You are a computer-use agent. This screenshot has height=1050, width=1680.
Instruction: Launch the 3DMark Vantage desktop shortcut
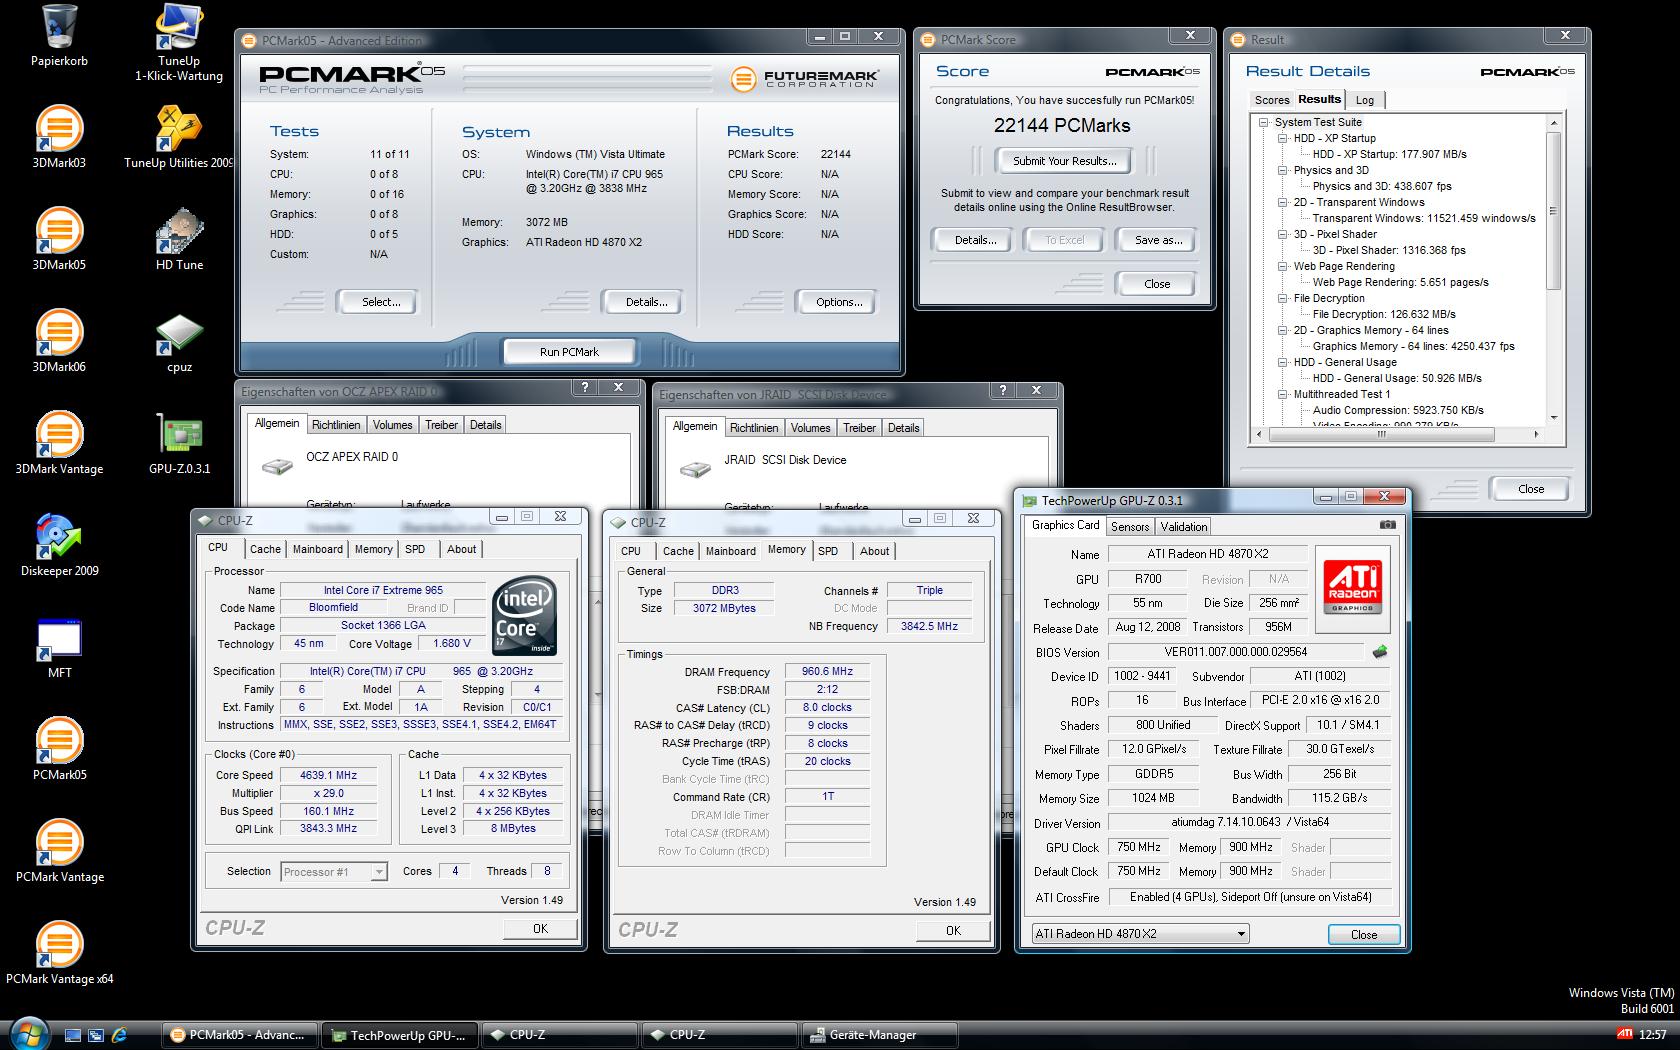[59, 443]
